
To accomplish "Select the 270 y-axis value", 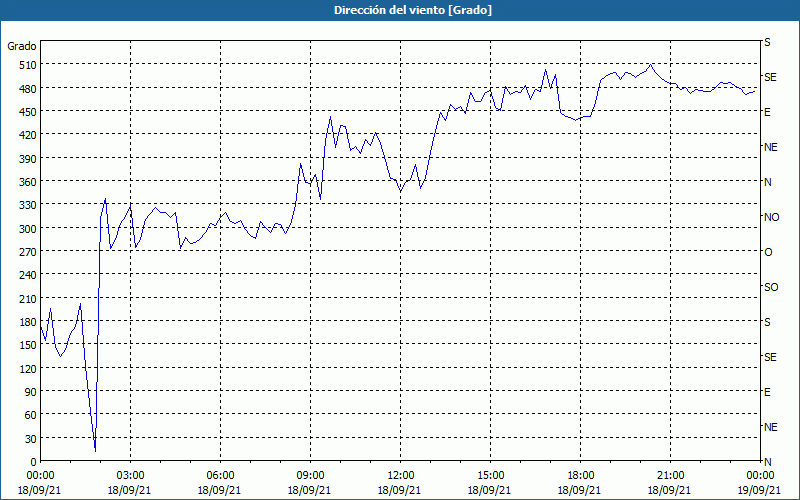I will (x=29, y=252).
